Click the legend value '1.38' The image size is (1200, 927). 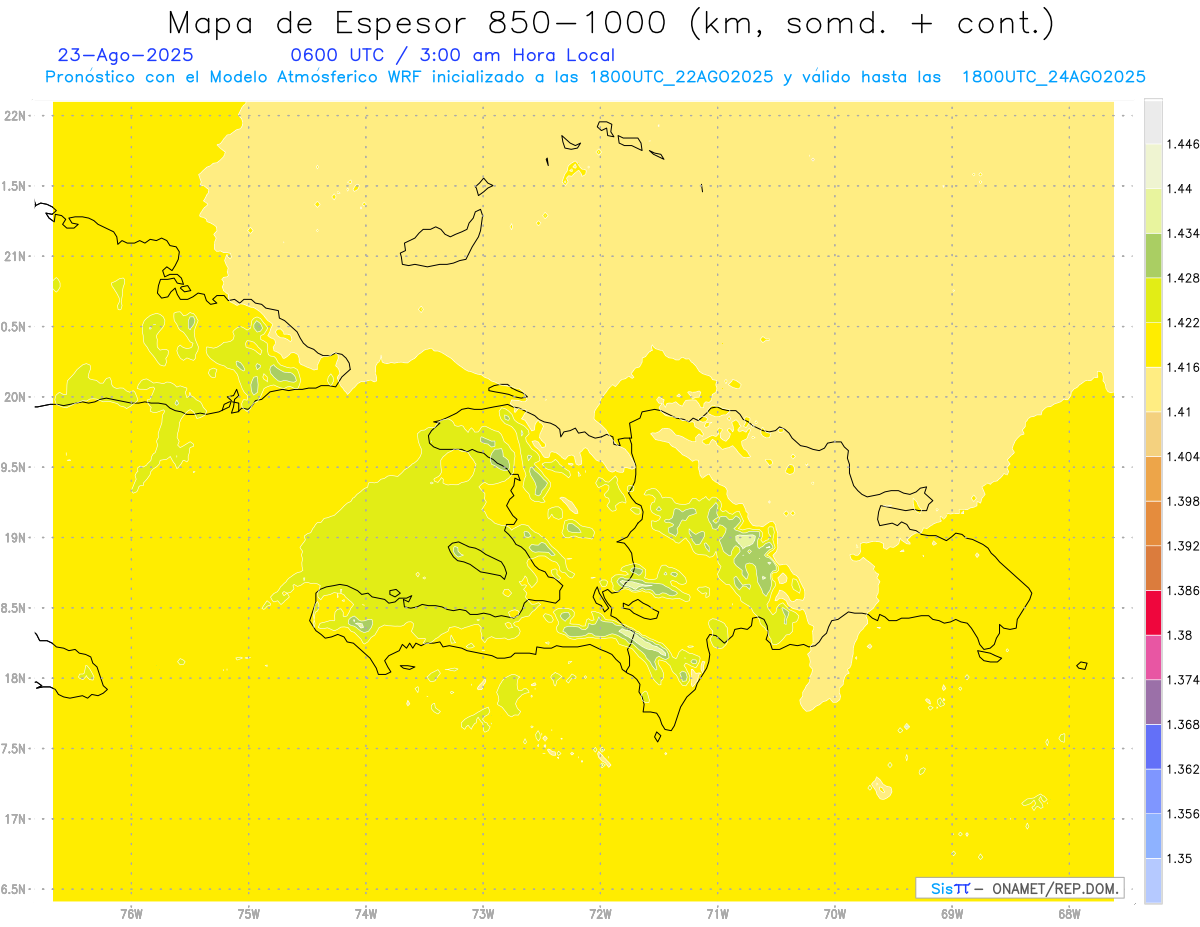click(x=1179, y=635)
